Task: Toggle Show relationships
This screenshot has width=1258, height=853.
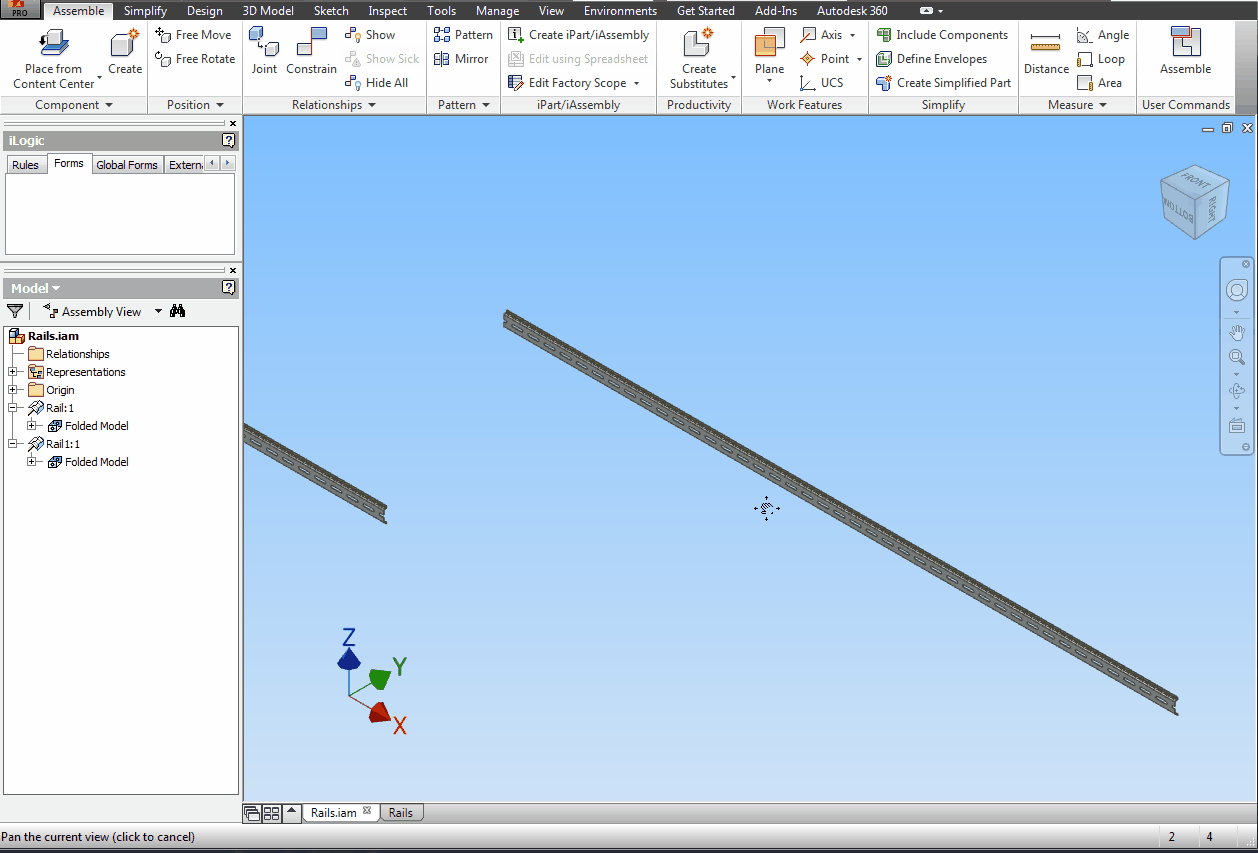Action: point(380,33)
